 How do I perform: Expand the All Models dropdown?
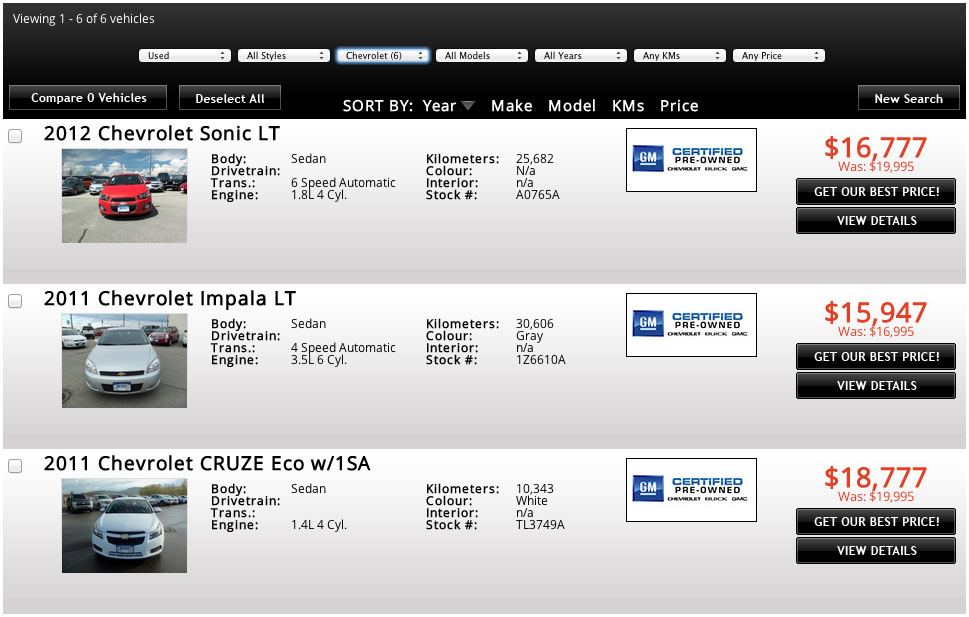coord(482,56)
